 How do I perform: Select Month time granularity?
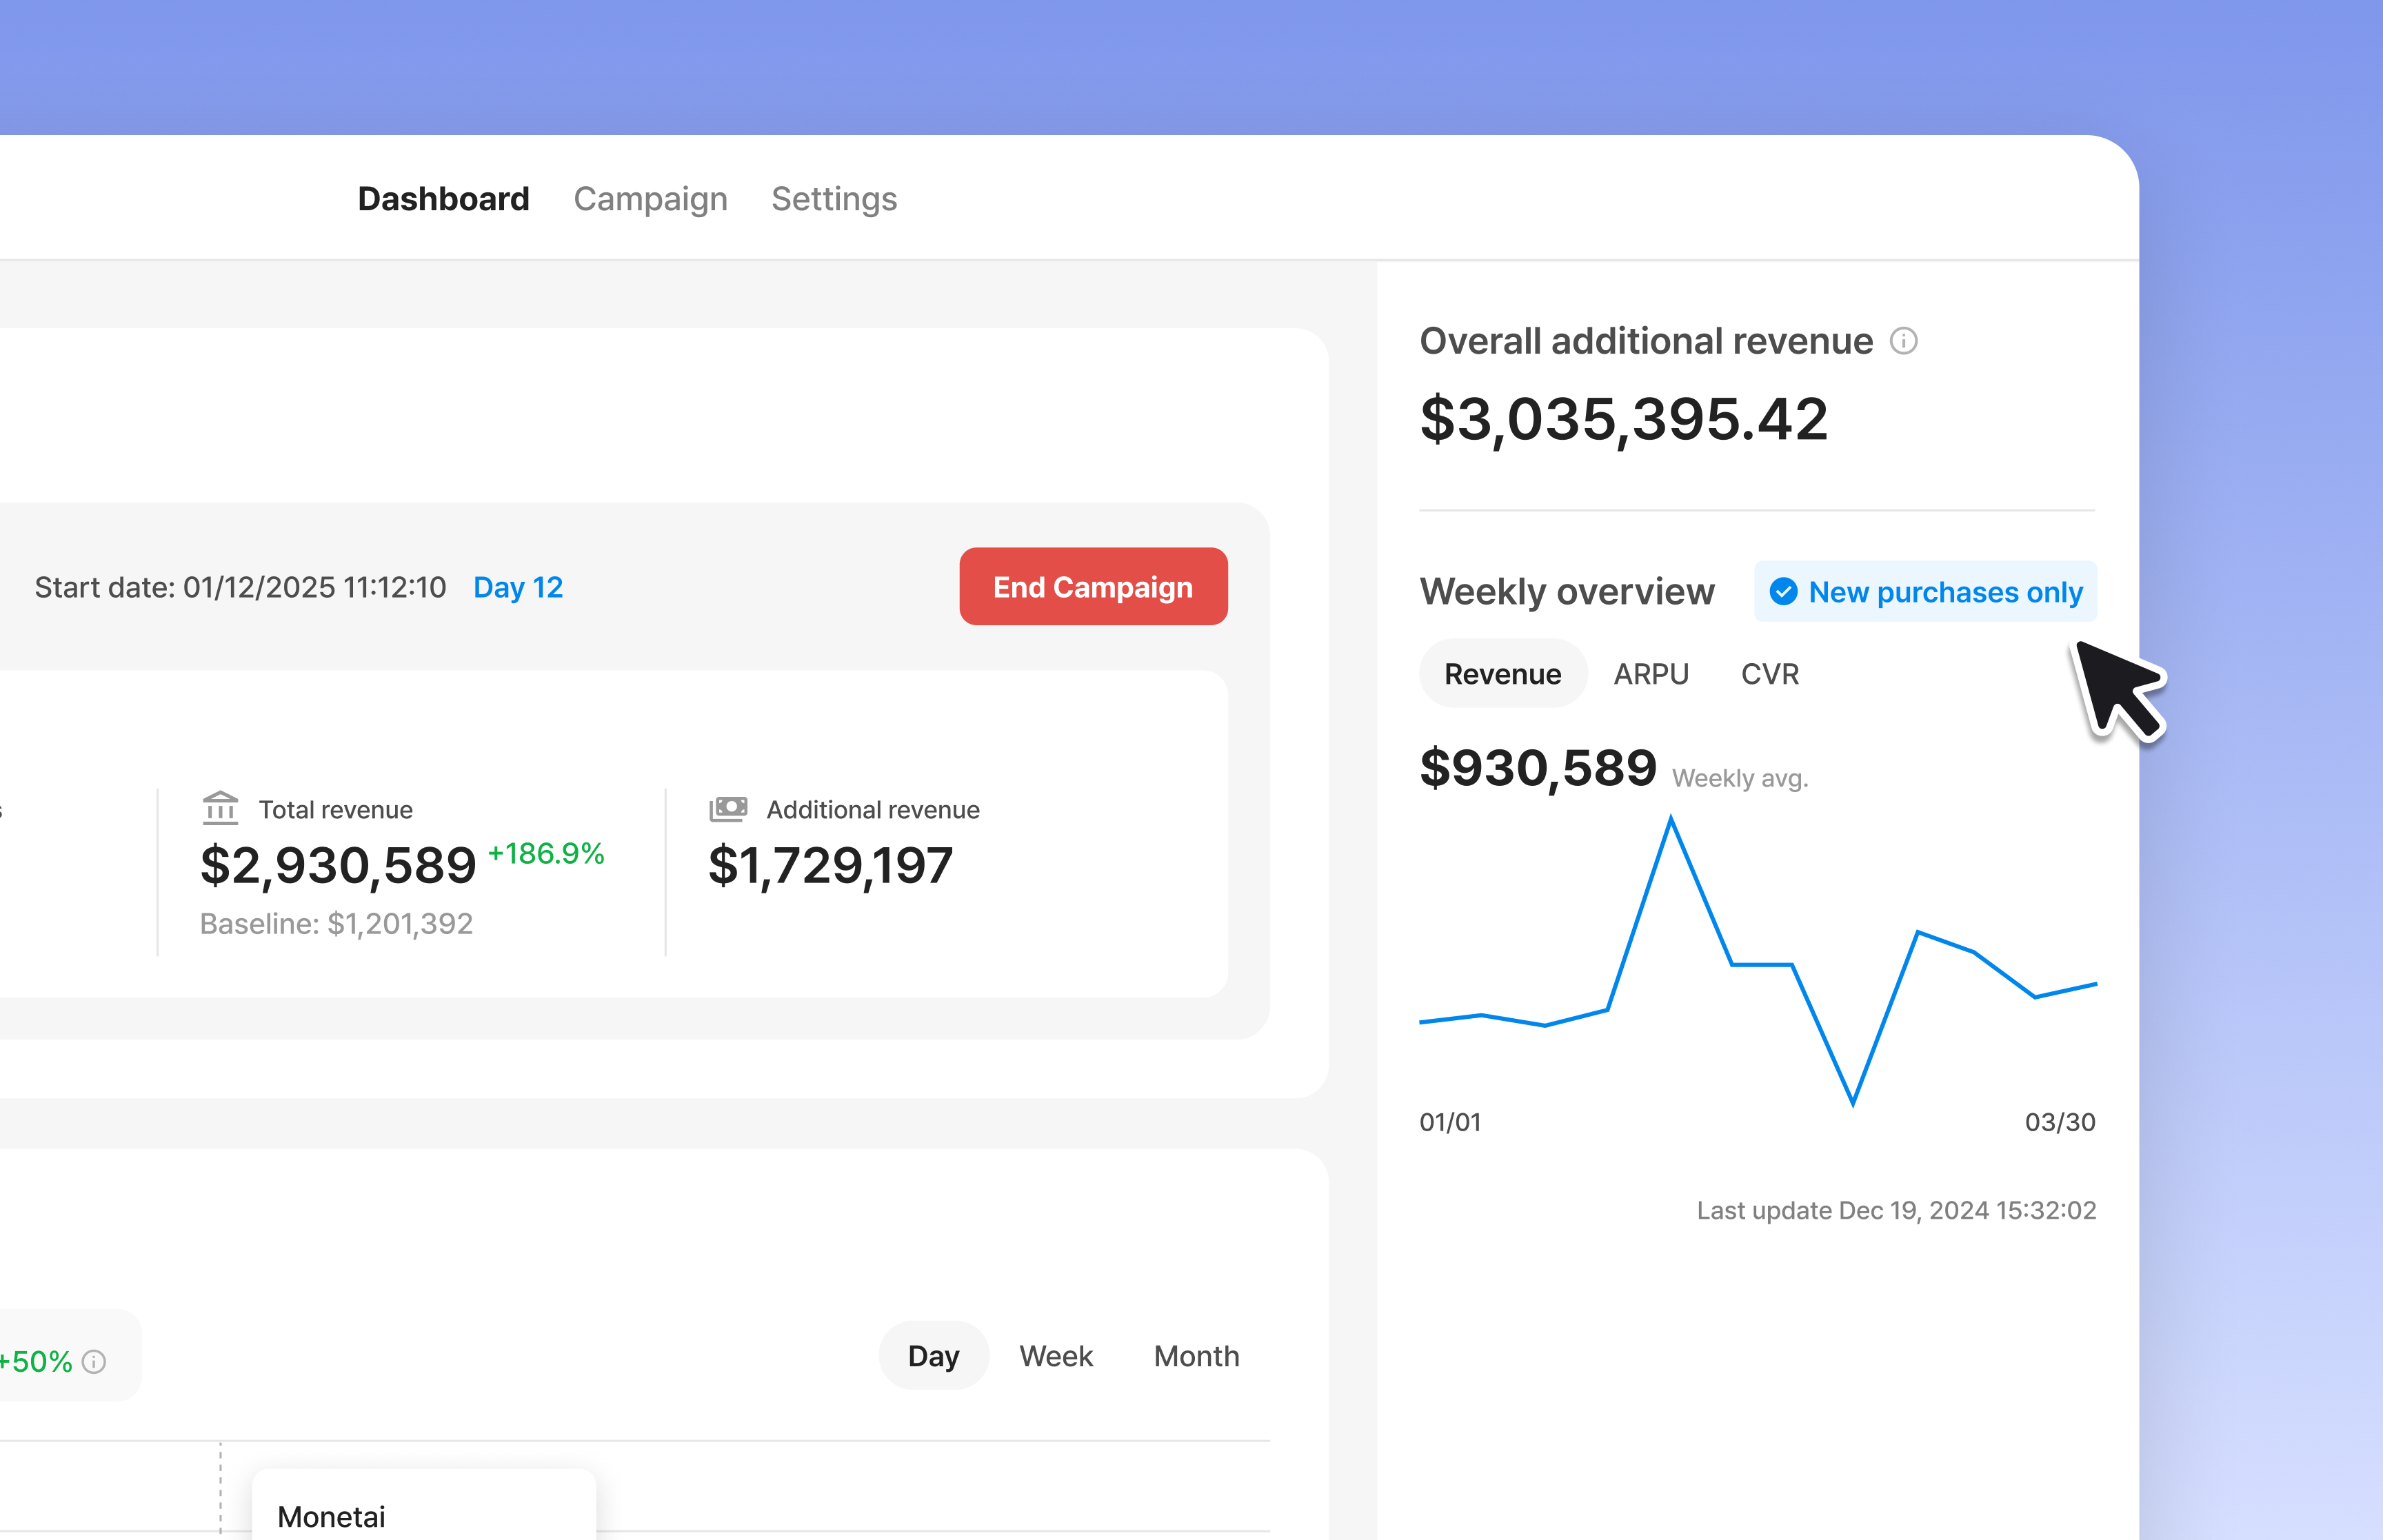click(1196, 1356)
